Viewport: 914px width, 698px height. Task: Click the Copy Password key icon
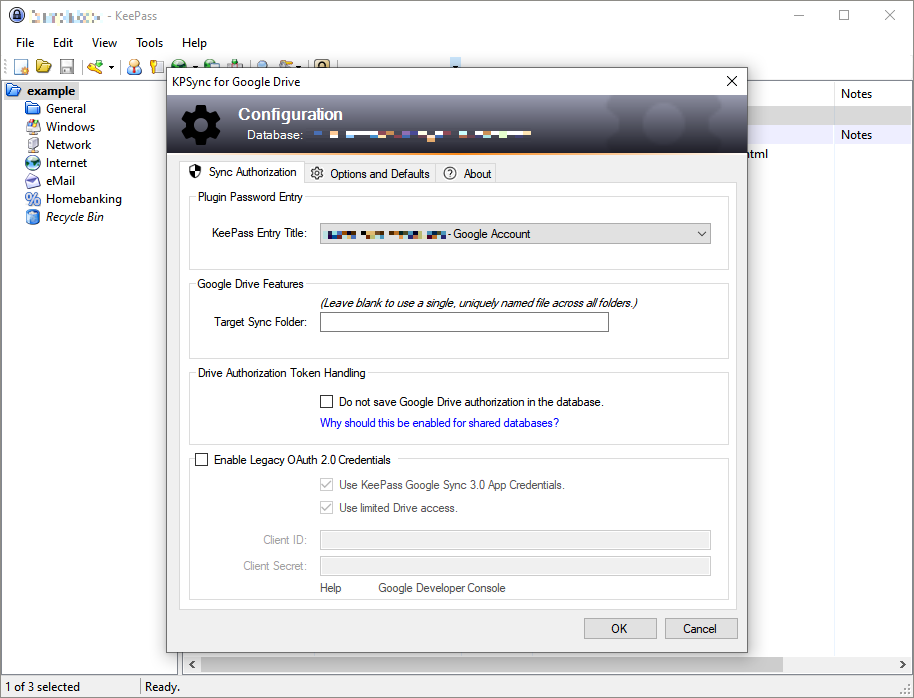pos(156,67)
